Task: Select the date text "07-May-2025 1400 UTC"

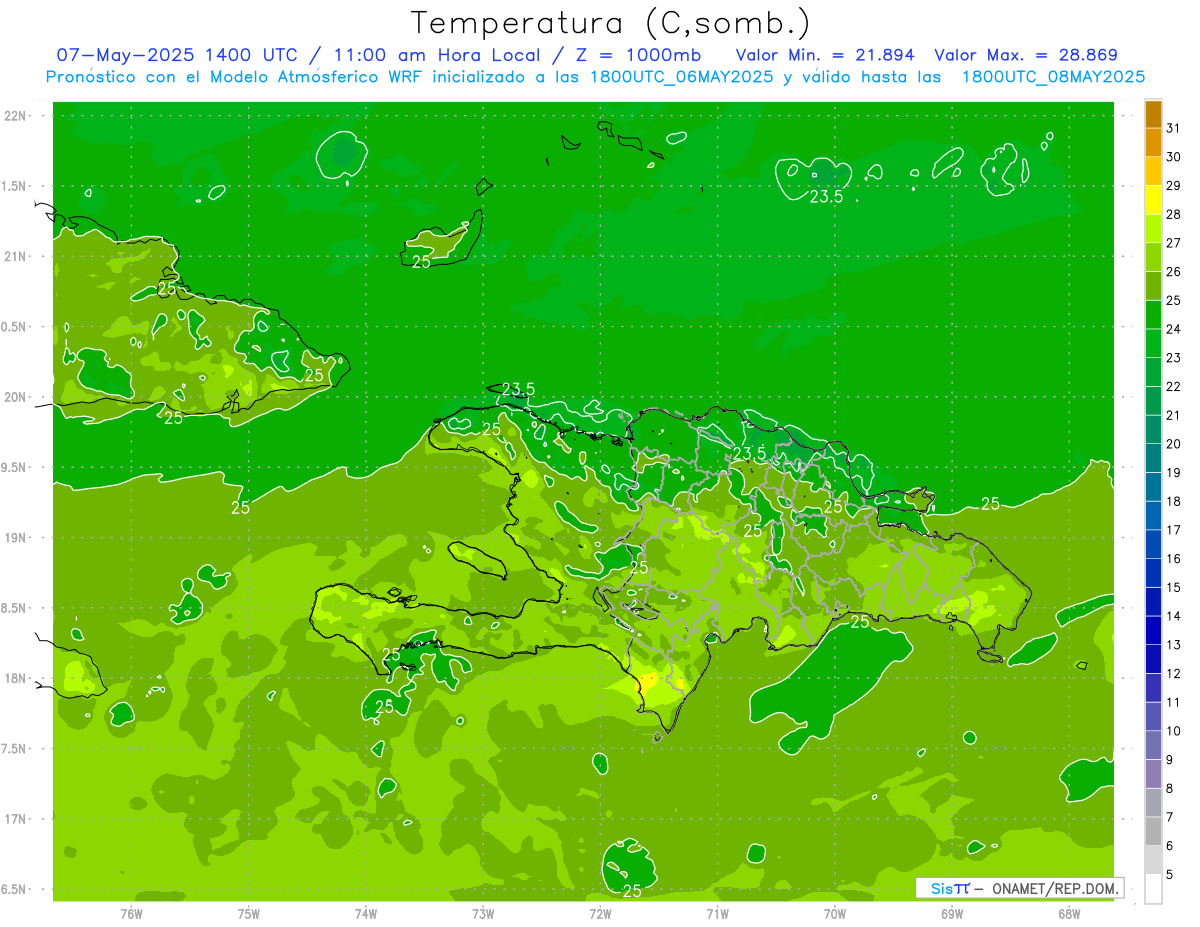Action: 176,55
